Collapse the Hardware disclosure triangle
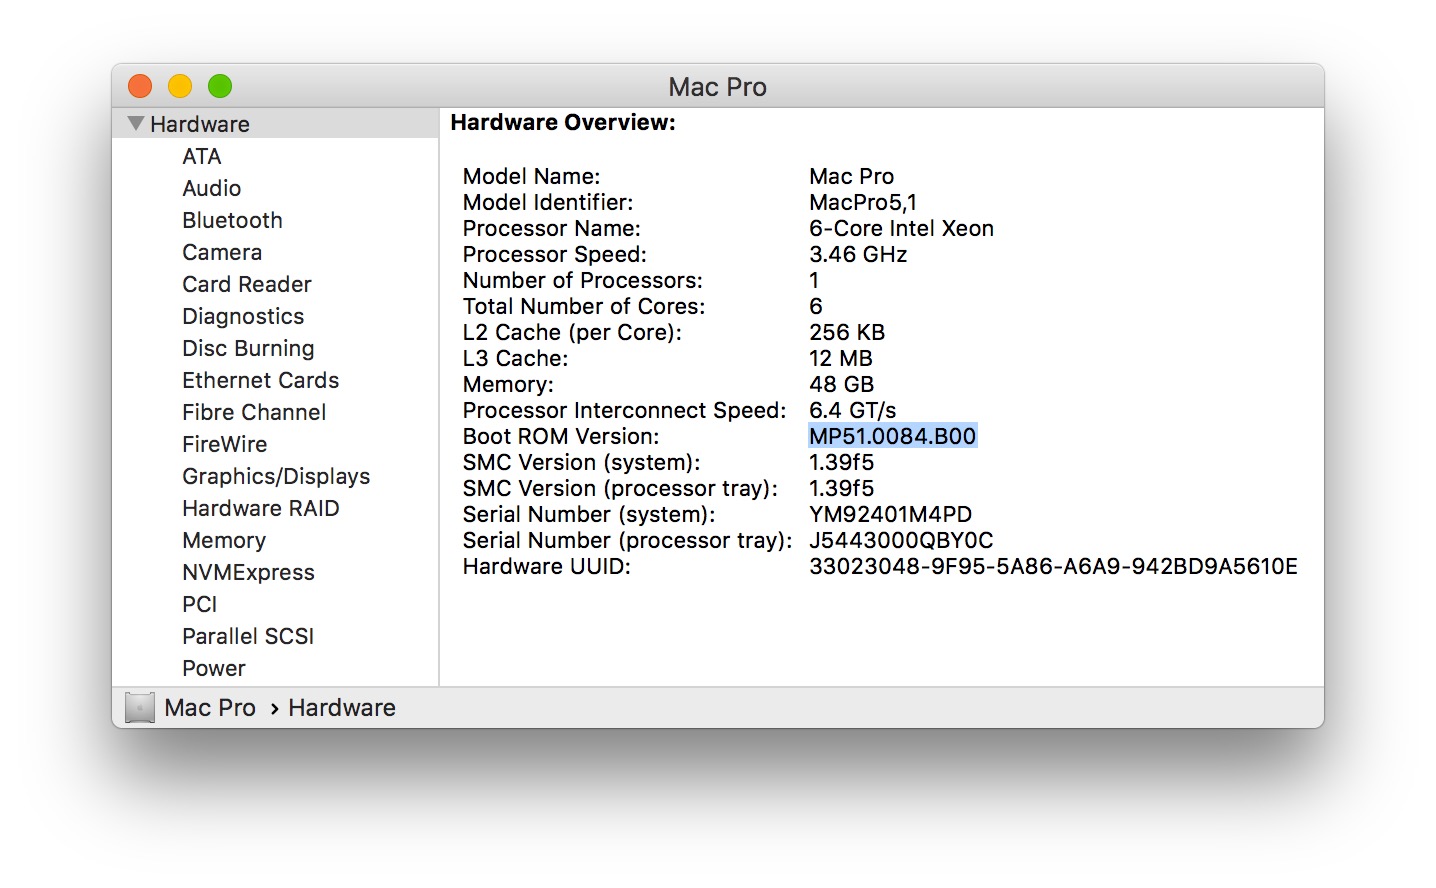Viewport: 1436px width, 888px height. coord(136,123)
